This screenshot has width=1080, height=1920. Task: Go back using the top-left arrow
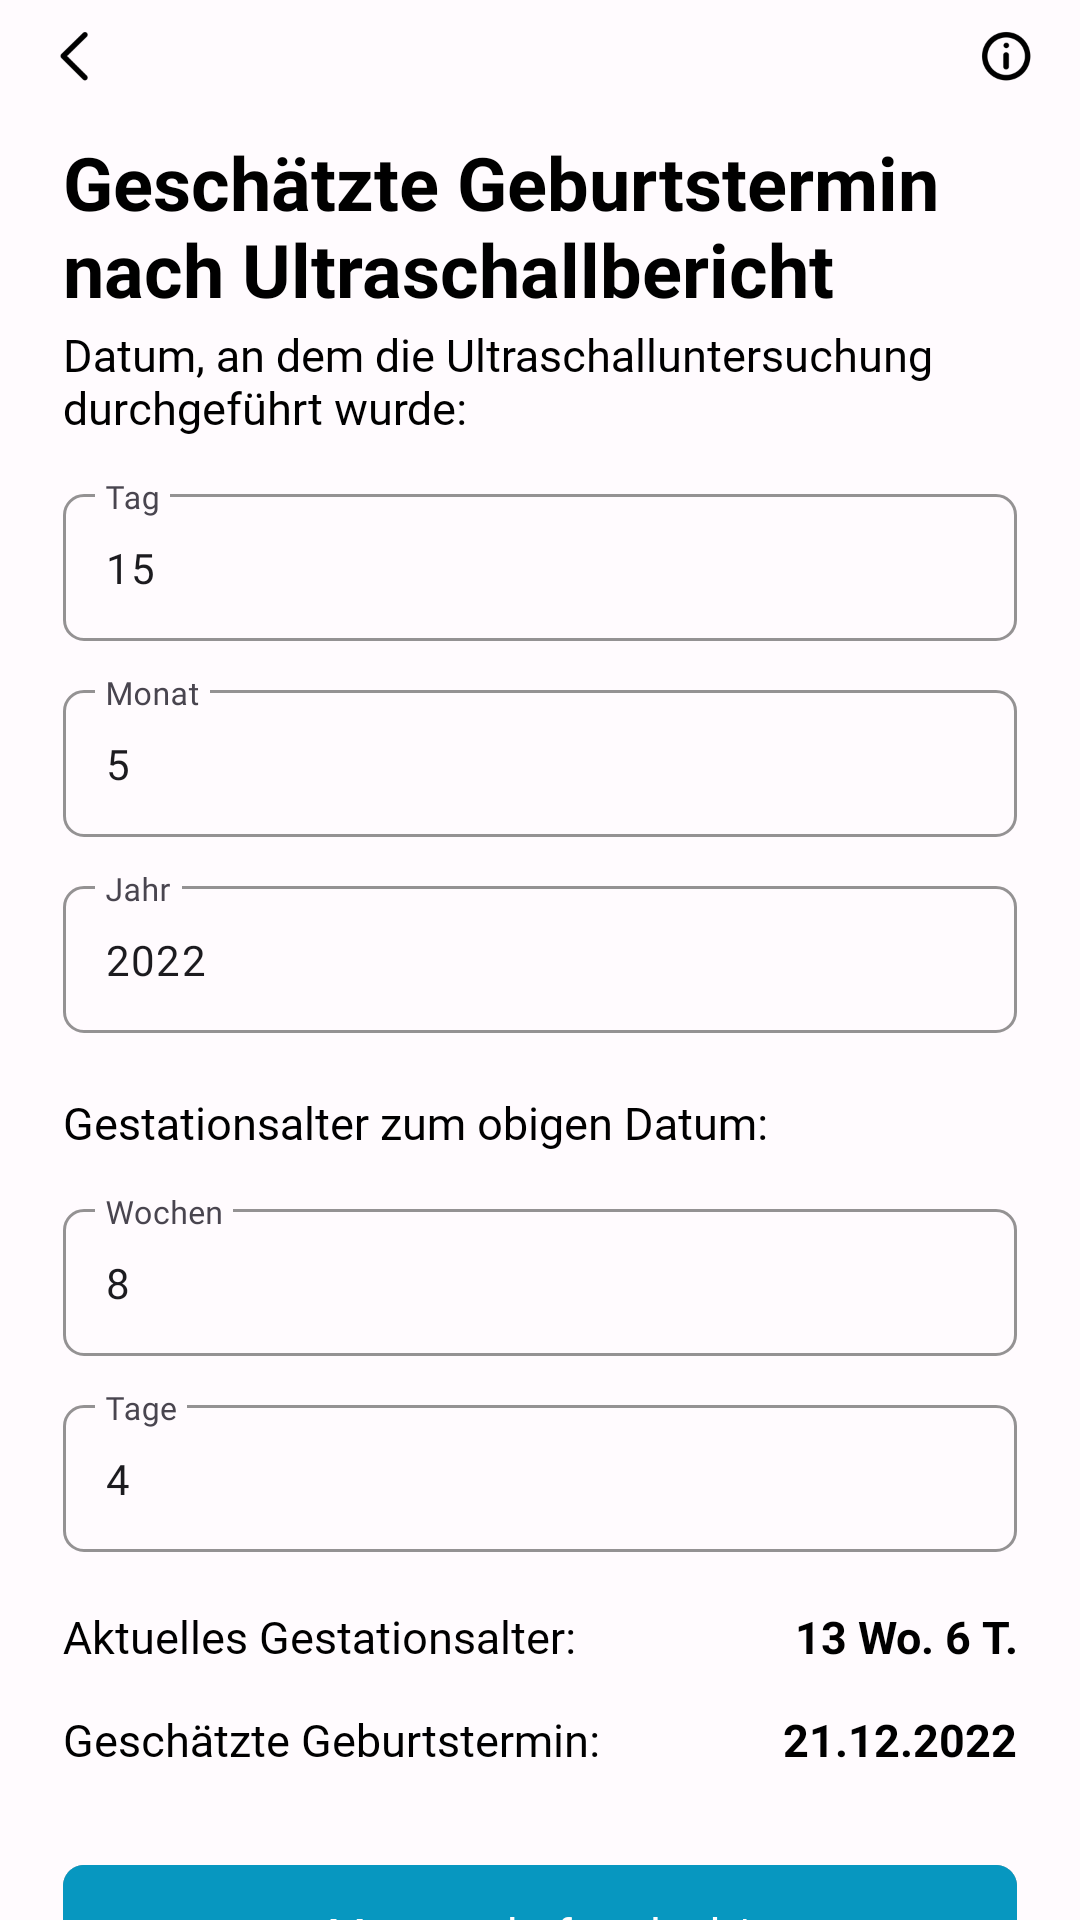click(x=75, y=56)
